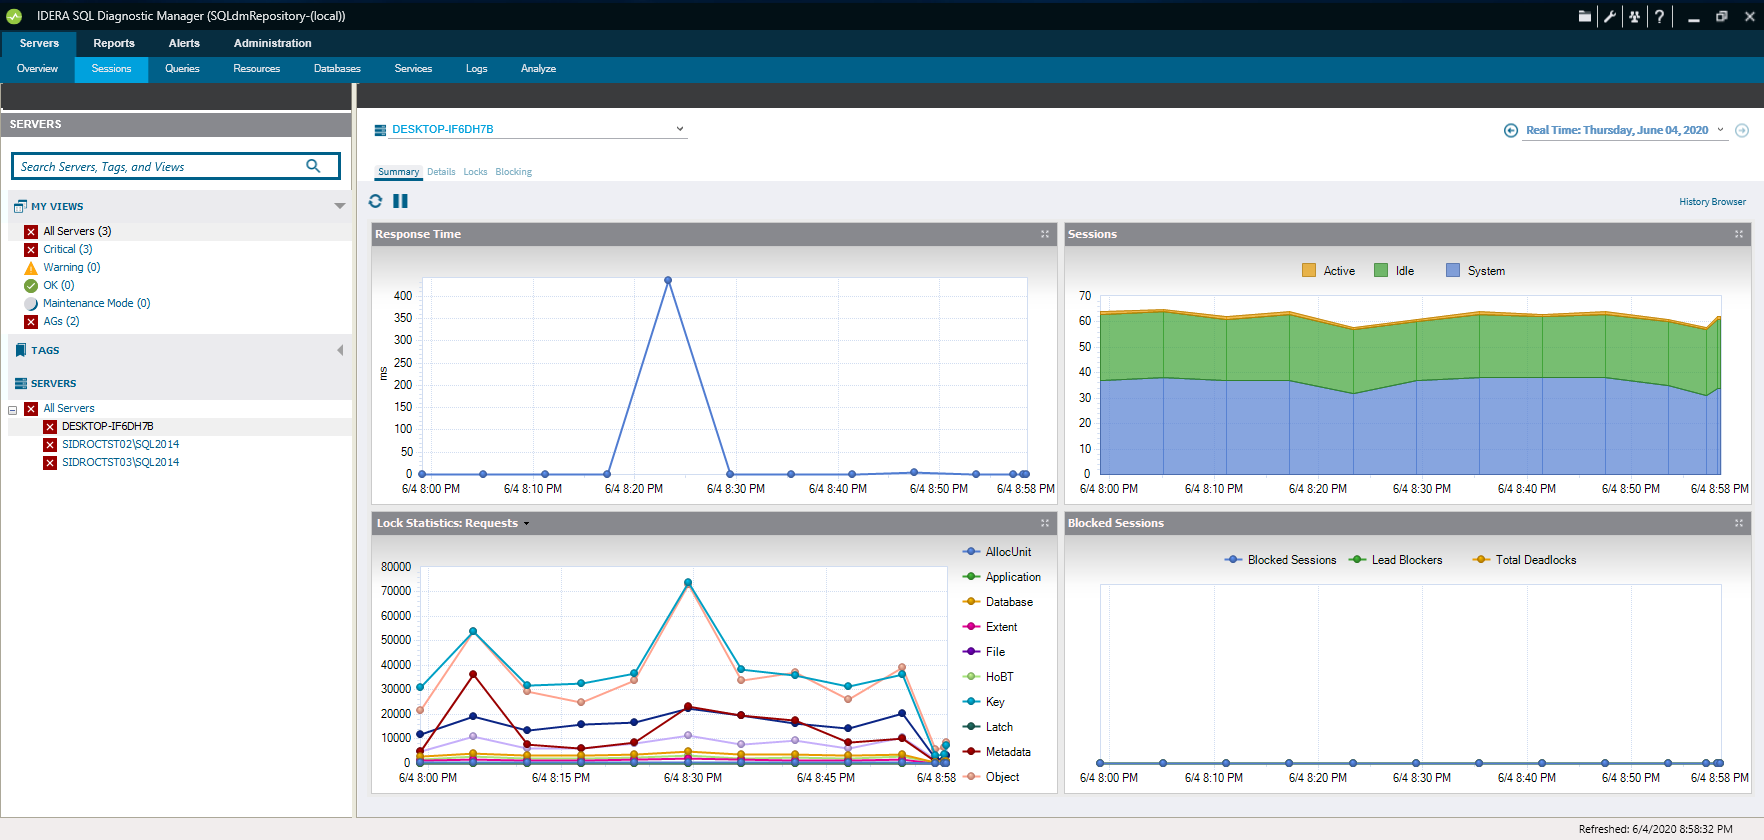Image resolution: width=1764 pixels, height=840 pixels.
Task: Click the folder icon in title bar
Action: [1585, 16]
